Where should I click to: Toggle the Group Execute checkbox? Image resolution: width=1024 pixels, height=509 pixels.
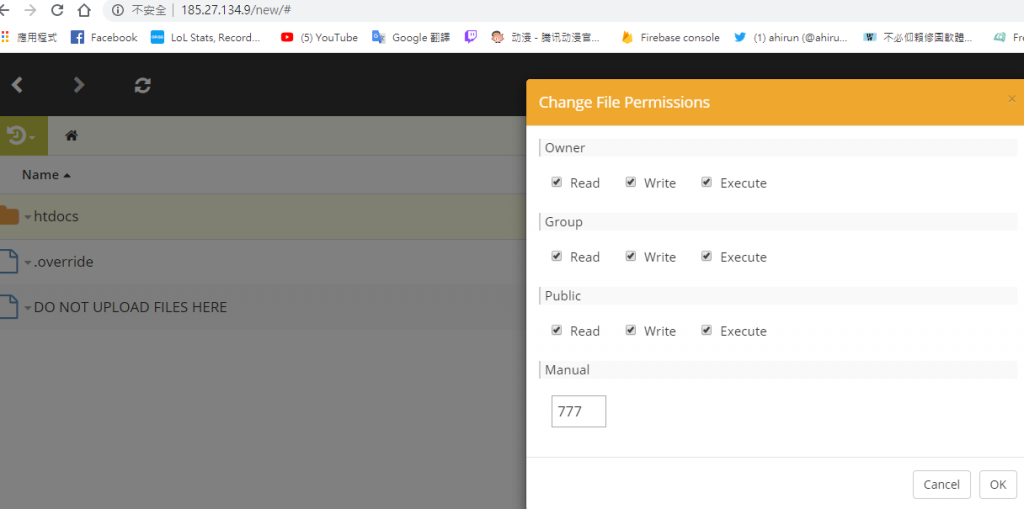(x=707, y=256)
